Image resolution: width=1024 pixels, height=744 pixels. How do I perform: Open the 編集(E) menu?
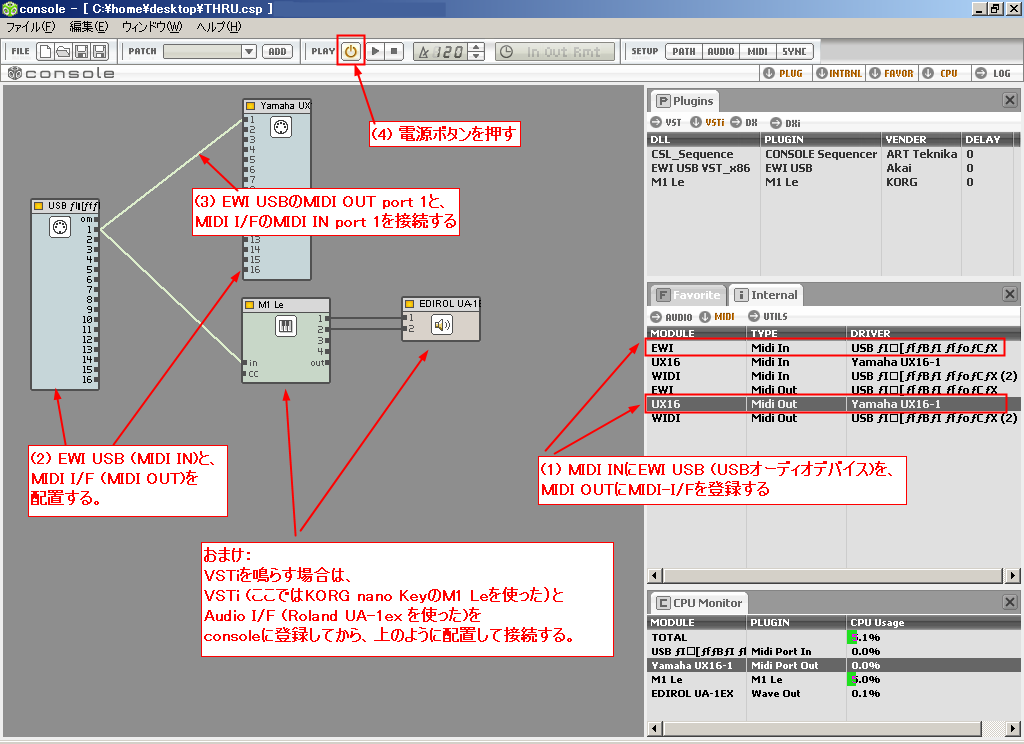tap(89, 27)
